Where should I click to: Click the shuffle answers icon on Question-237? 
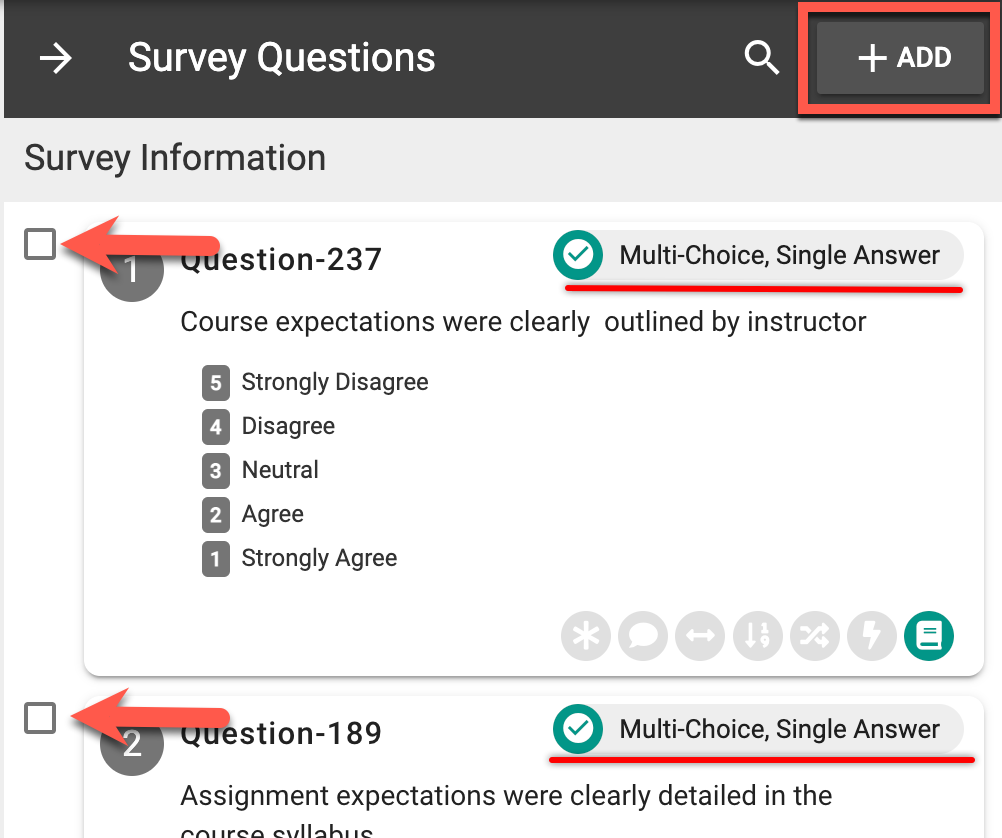pyautogui.click(x=815, y=637)
